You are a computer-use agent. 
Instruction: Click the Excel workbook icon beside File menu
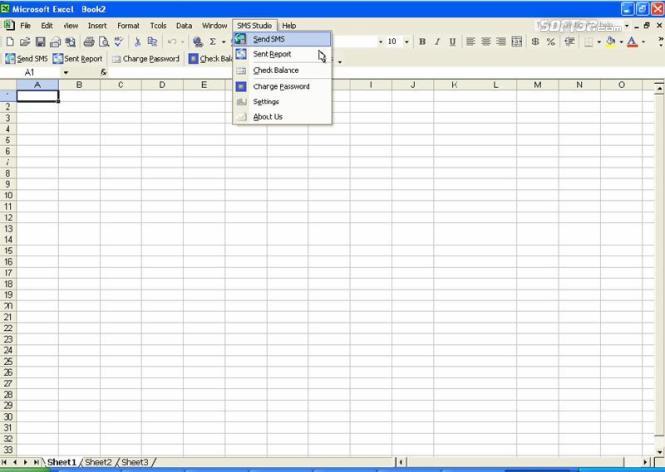tap(9, 25)
